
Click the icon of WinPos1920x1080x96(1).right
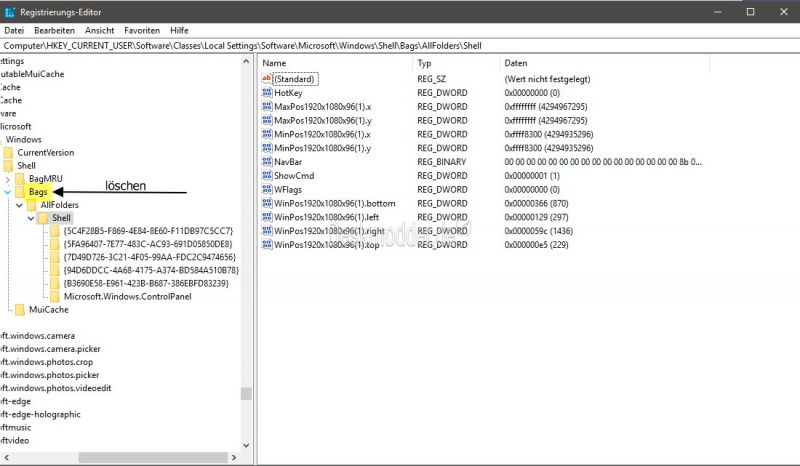pos(266,230)
